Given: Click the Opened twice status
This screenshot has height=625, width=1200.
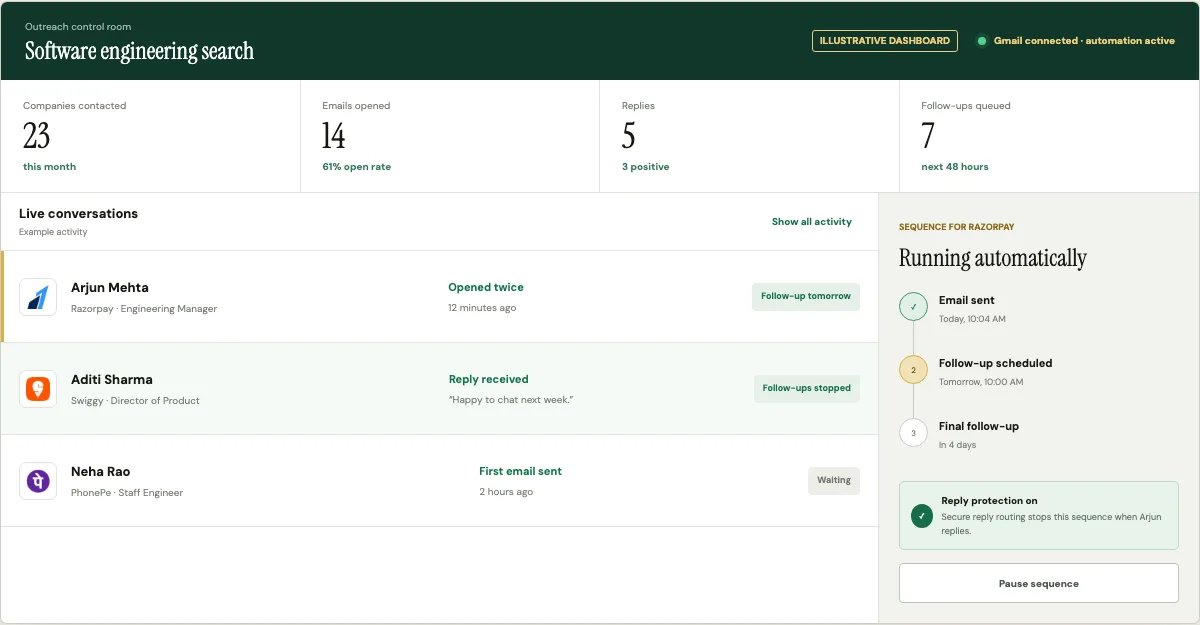Looking at the screenshot, I should 486,287.
